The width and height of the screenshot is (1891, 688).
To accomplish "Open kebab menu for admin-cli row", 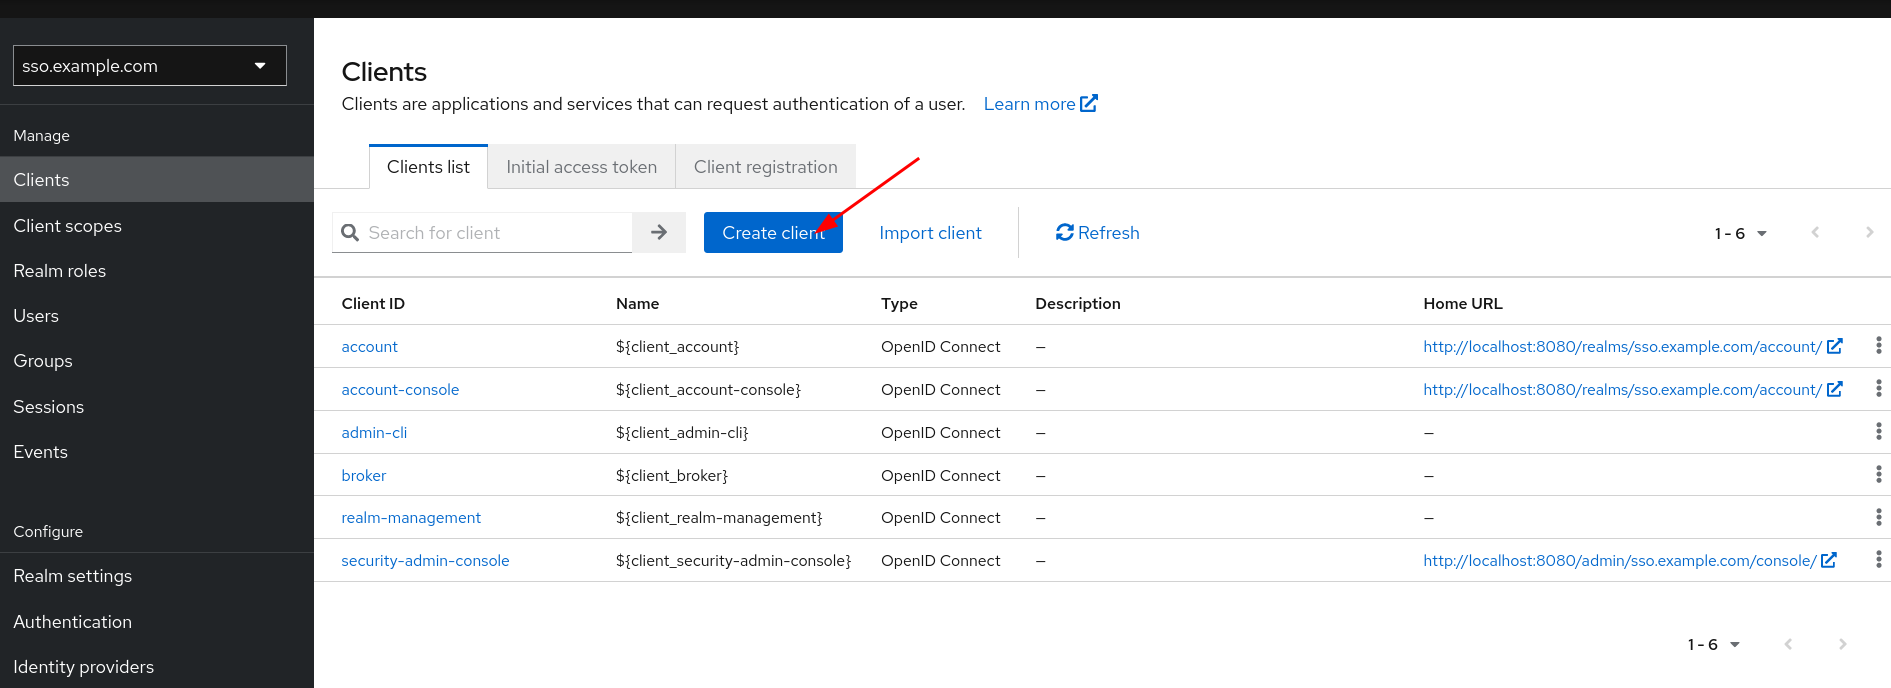I will point(1878,432).
